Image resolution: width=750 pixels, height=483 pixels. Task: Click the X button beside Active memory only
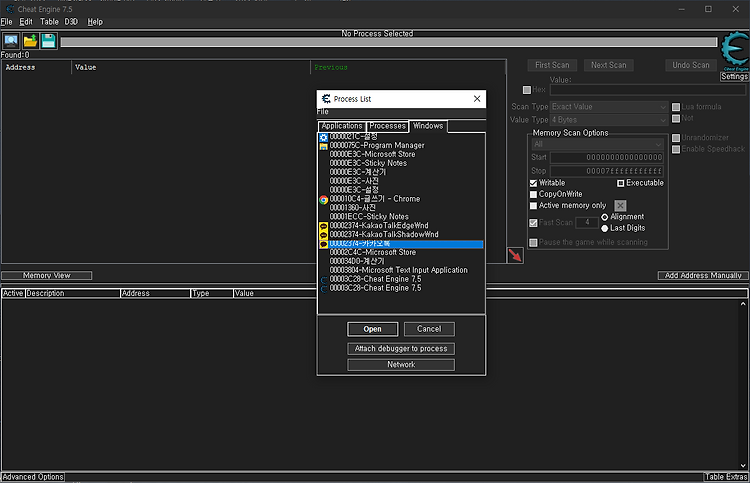[x=620, y=206]
